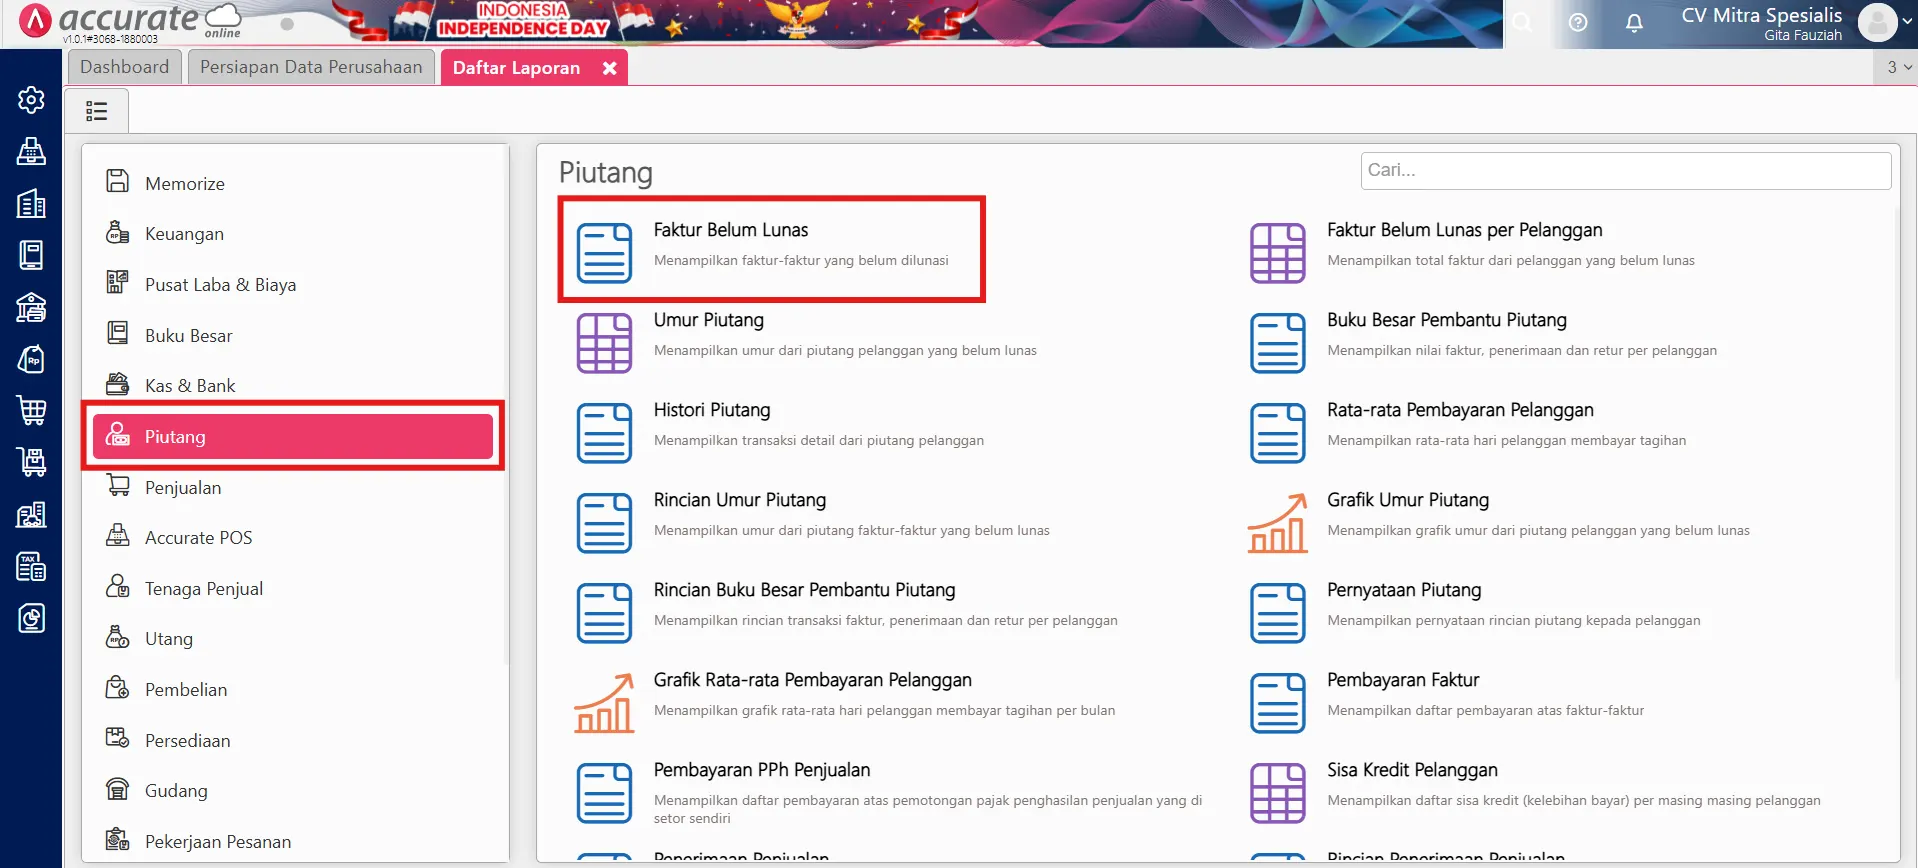
Task: Open the Settings gear icon in left sidebar
Action: (x=31, y=100)
